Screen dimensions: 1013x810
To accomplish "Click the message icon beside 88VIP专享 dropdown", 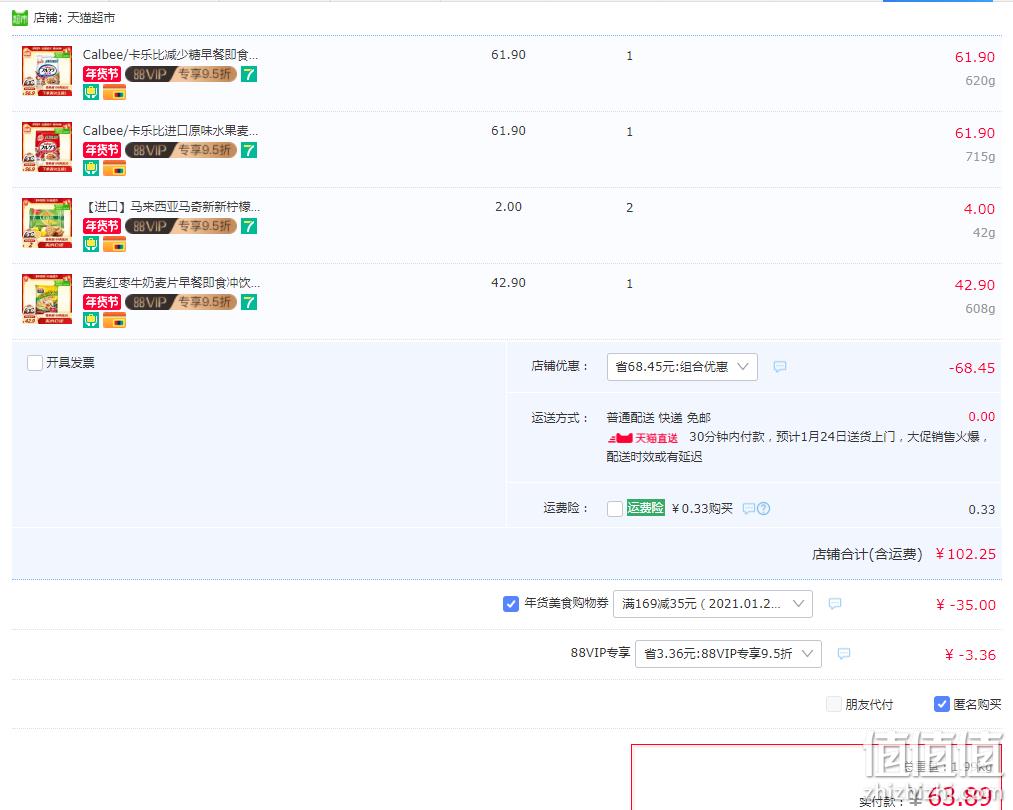I will pyautogui.click(x=844, y=654).
